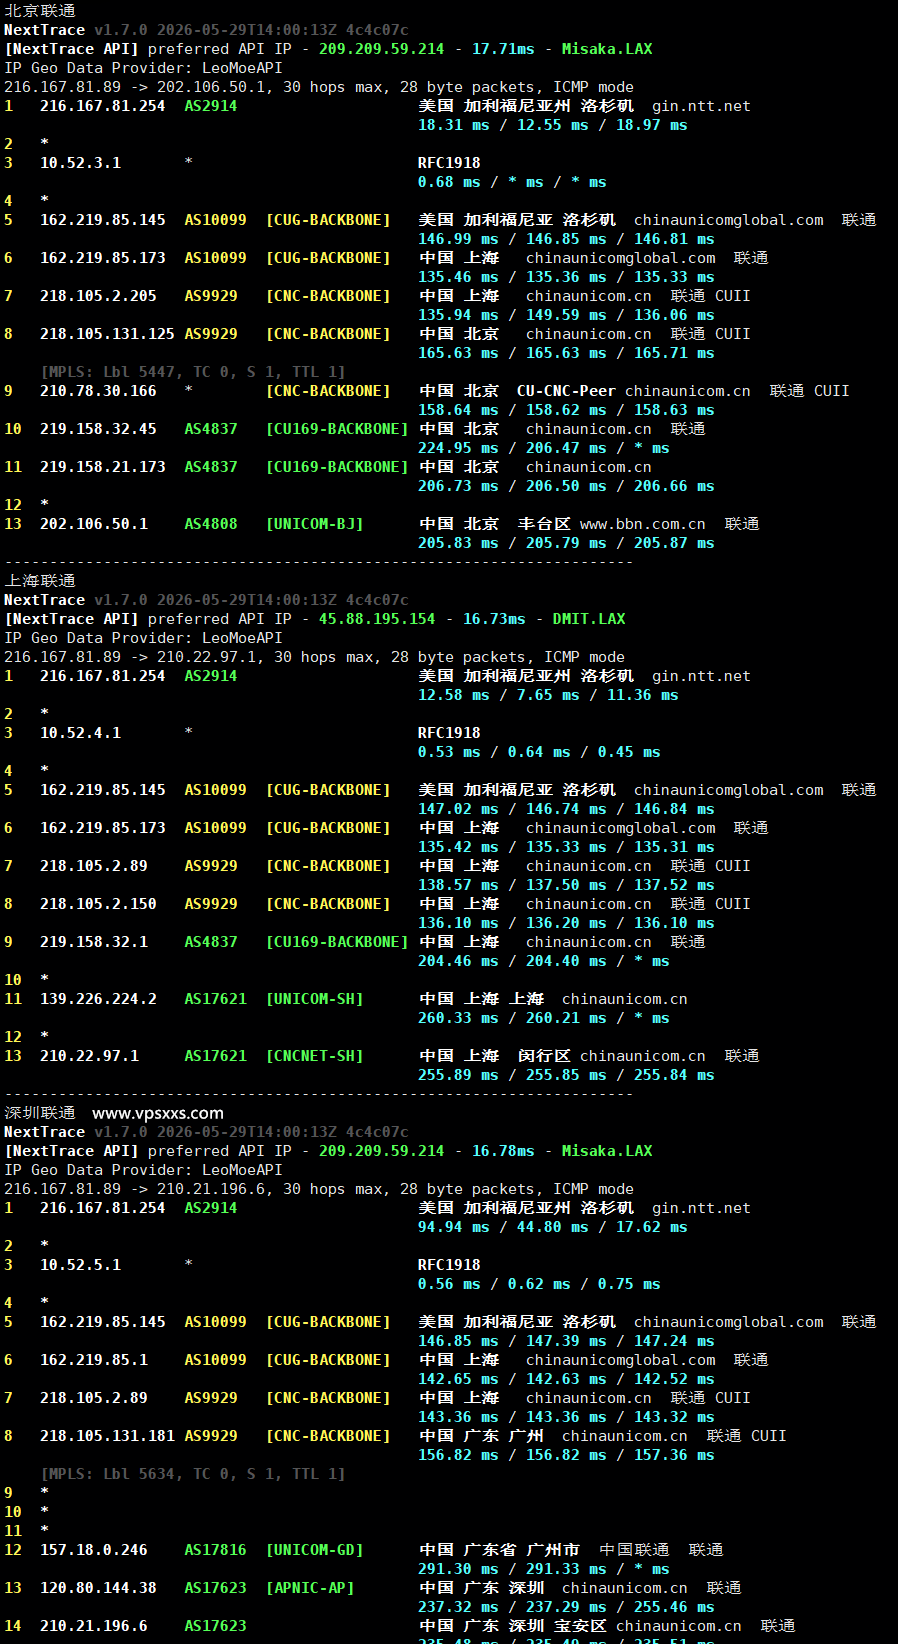Select the hop IP 10.52.3.1
Image resolution: width=898 pixels, height=1644 pixels.
(80, 163)
